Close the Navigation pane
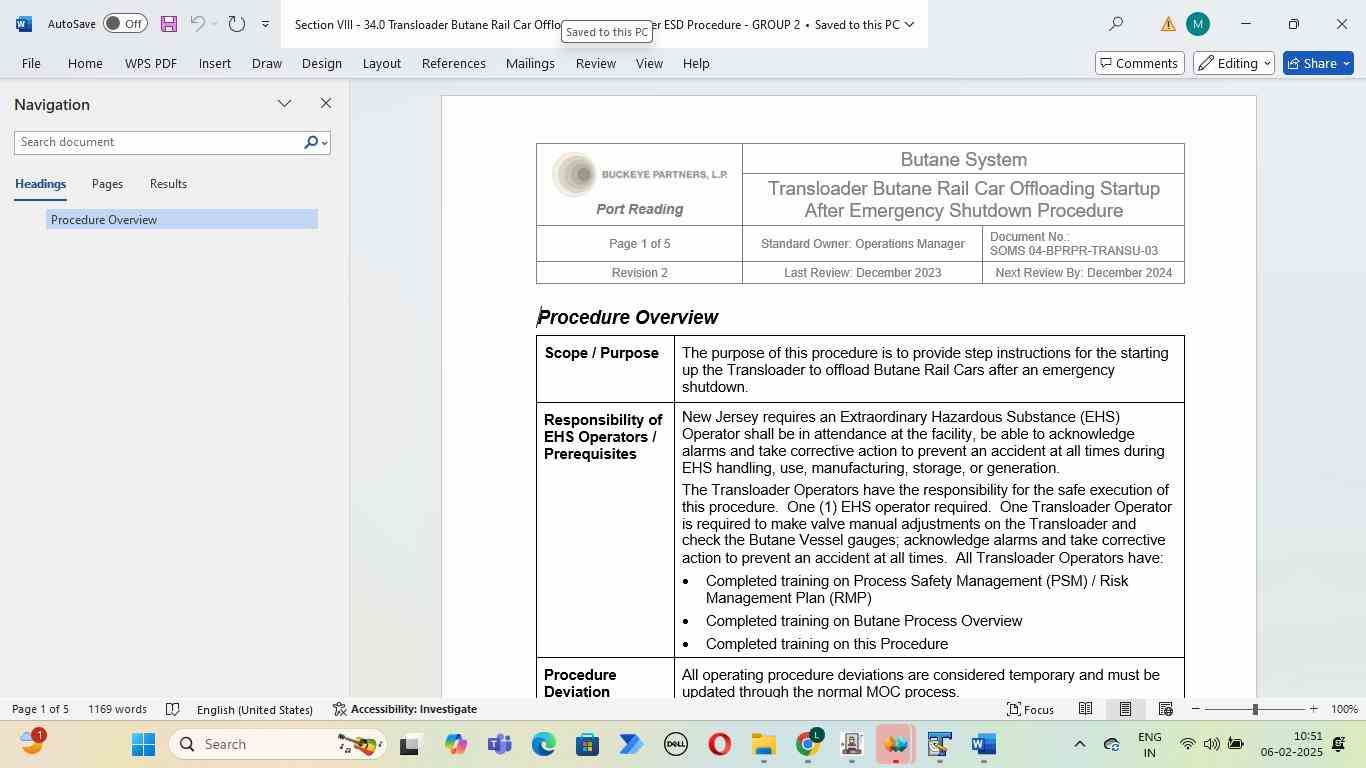Image resolution: width=1366 pixels, height=768 pixels. (325, 104)
